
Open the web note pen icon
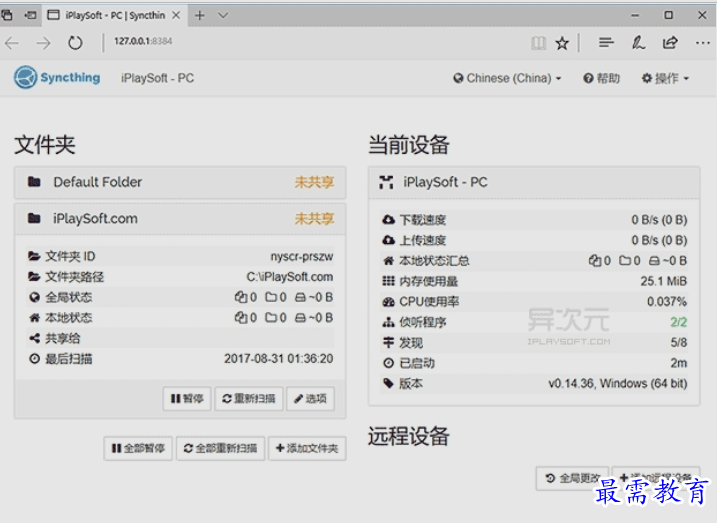point(638,43)
